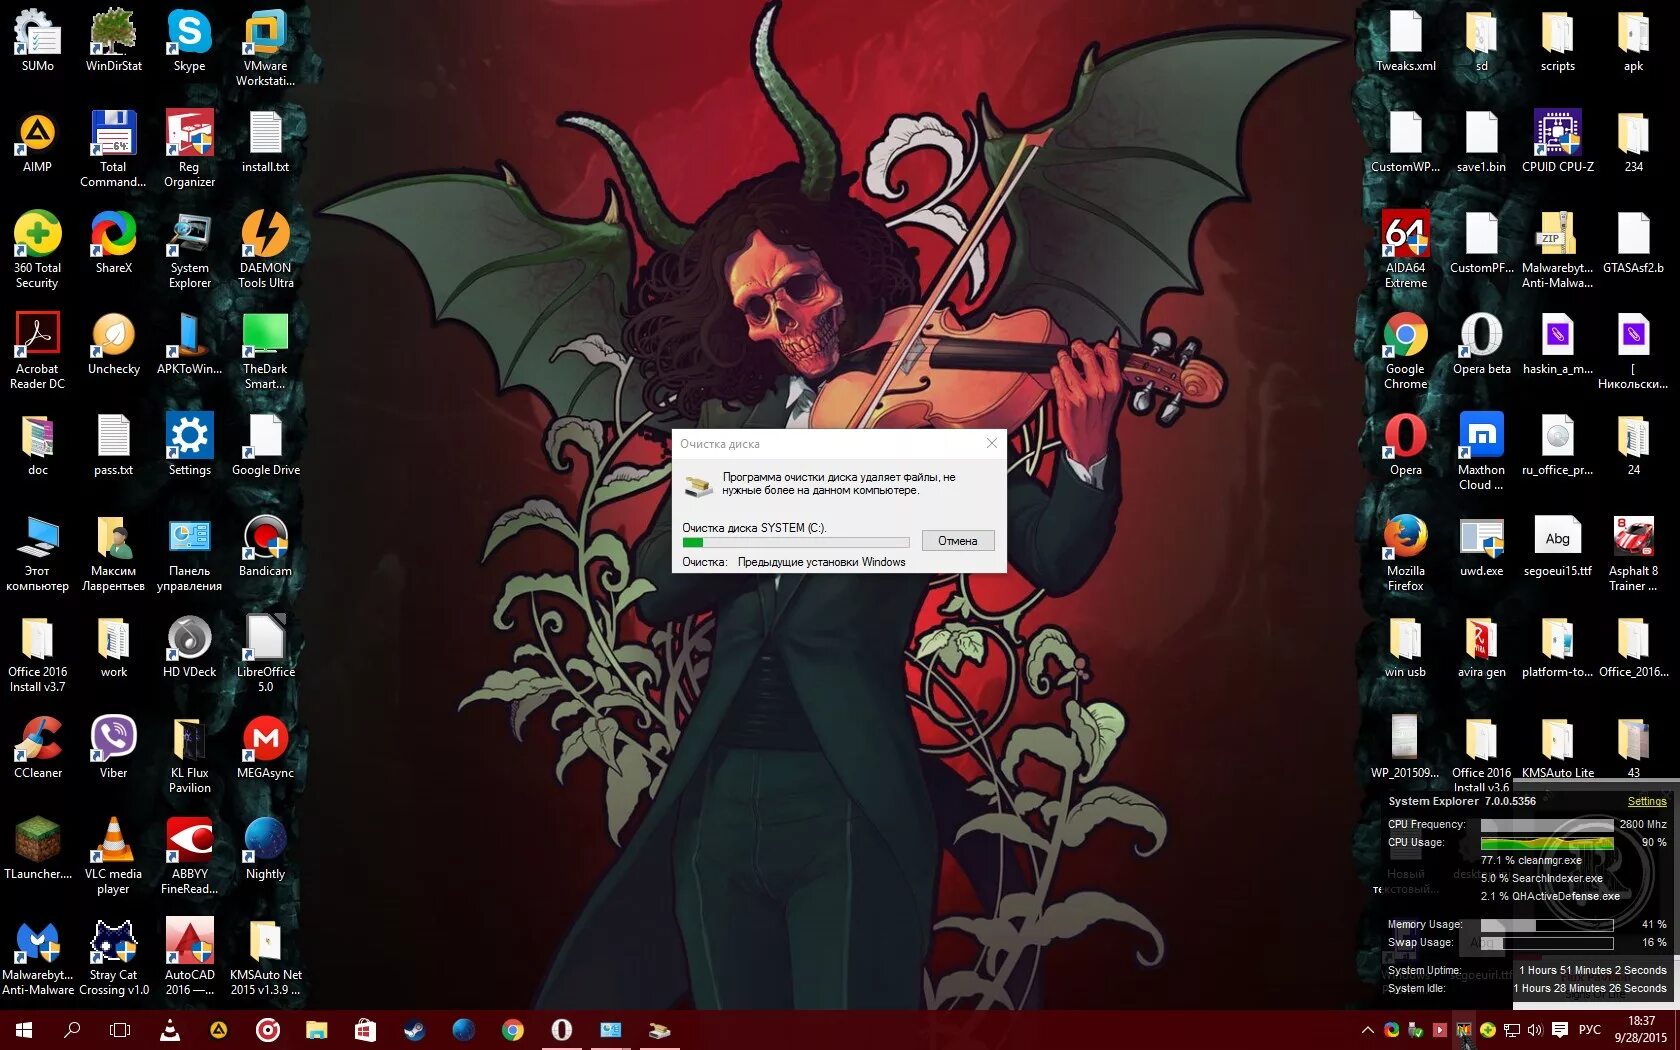Select the Панель управления desktop icon
This screenshot has height=1050, width=1680.
click(x=190, y=553)
